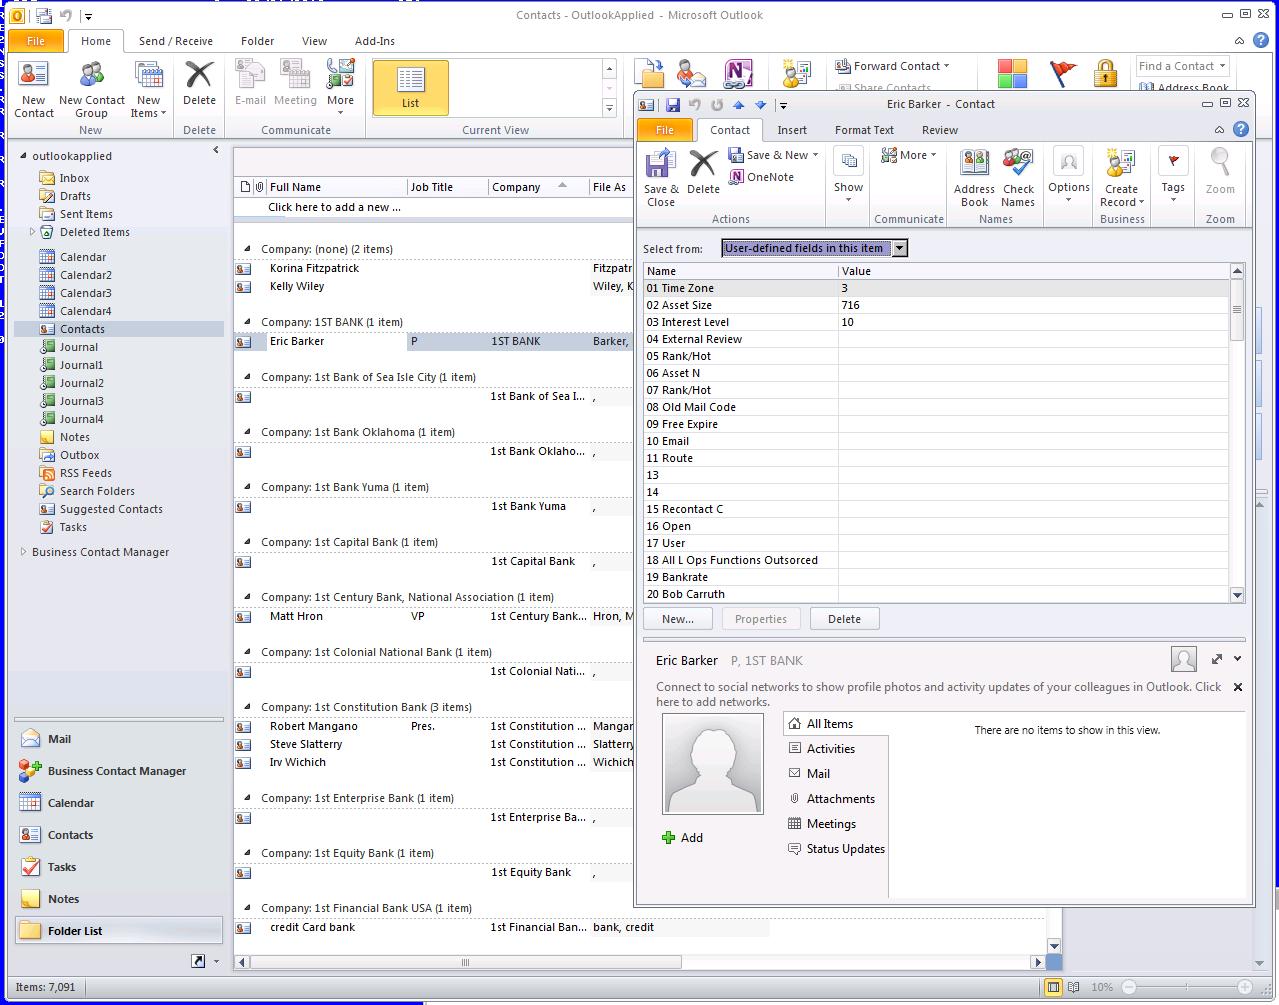Expand the Business Contact Manager folder
Image resolution: width=1279 pixels, height=1005 pixels.
point(23,552)
